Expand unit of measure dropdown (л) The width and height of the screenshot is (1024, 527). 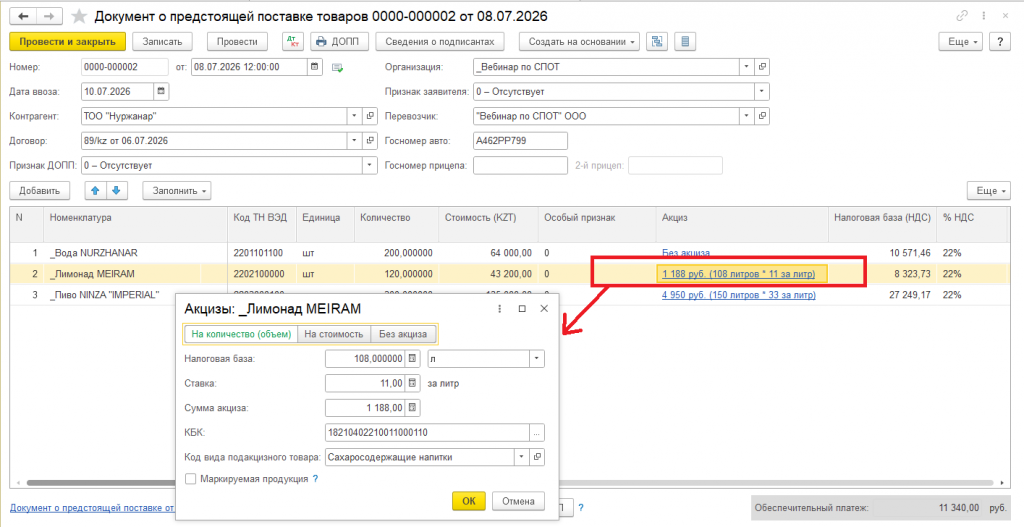[537, 359]
